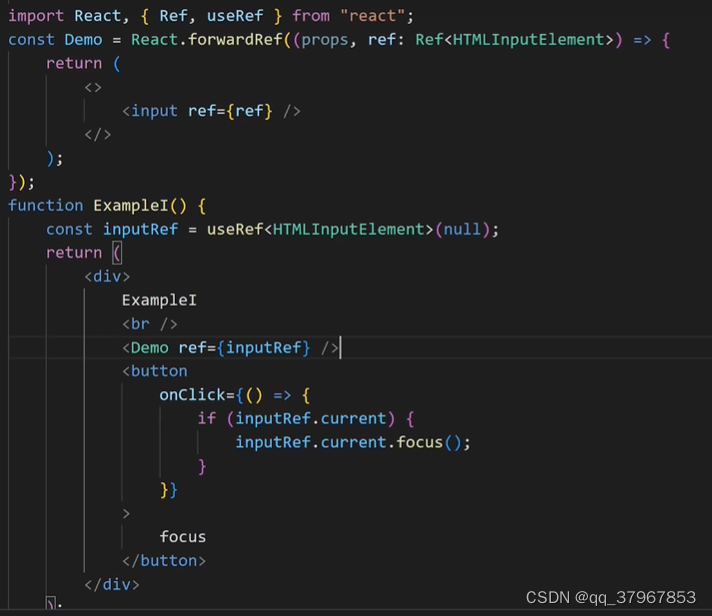Image resolution: width=712 pixels, height=616 pixels.
Task: Click the ExampleI text inside div
Action: 159,300
